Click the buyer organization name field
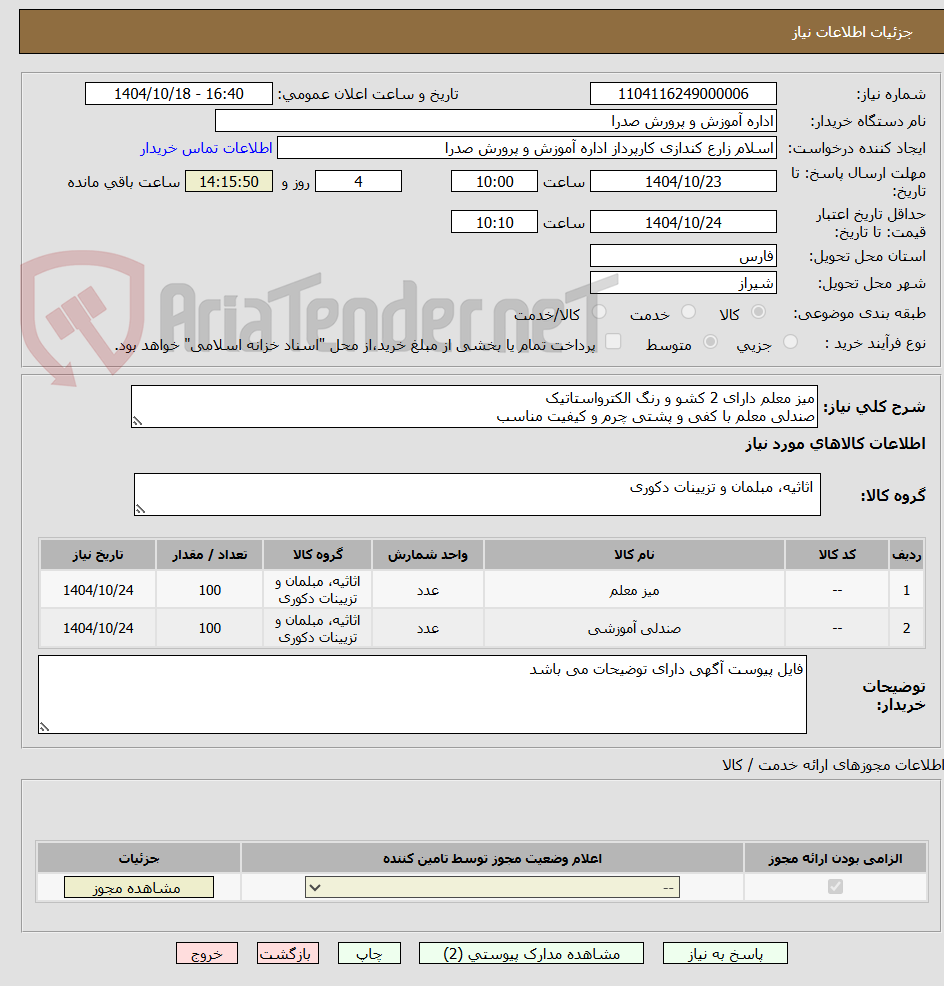Viewport: 944px width, 986px height. pos(496,121)
